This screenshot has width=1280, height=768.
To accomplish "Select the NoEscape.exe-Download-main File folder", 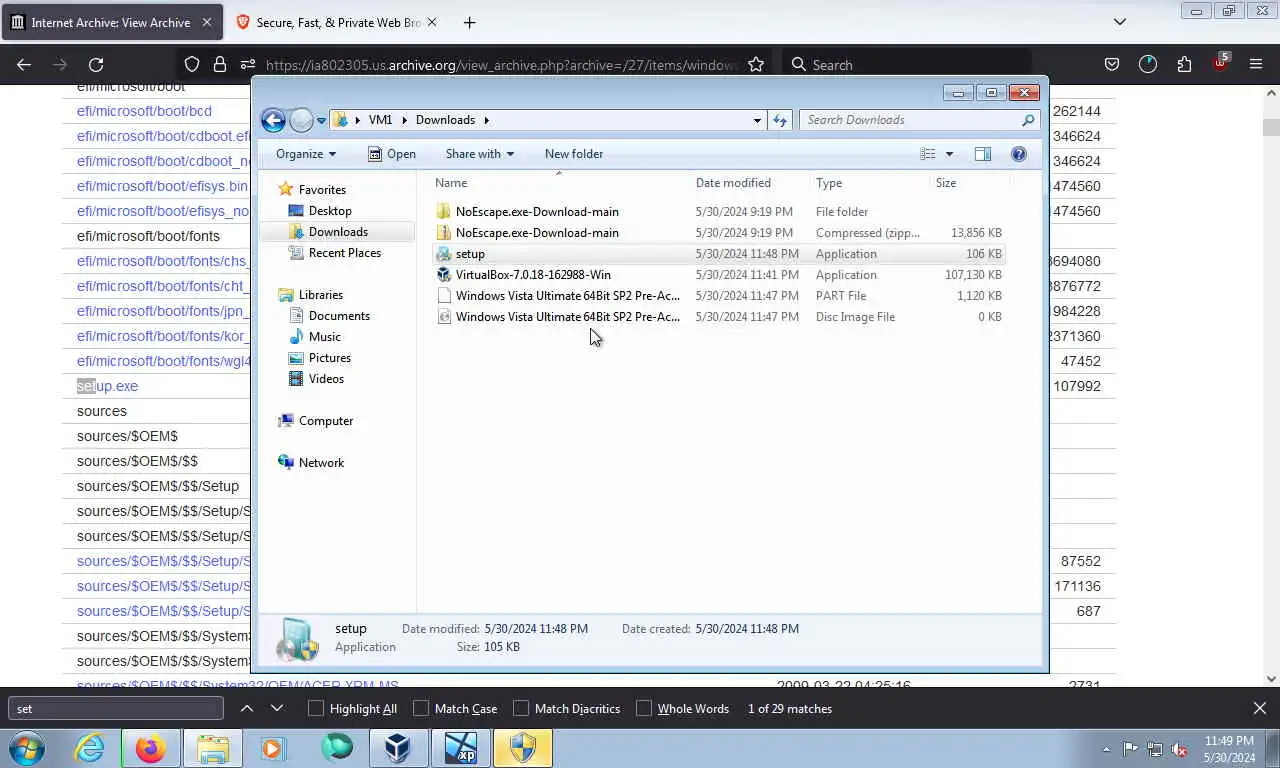I will (x=719, y=212).
